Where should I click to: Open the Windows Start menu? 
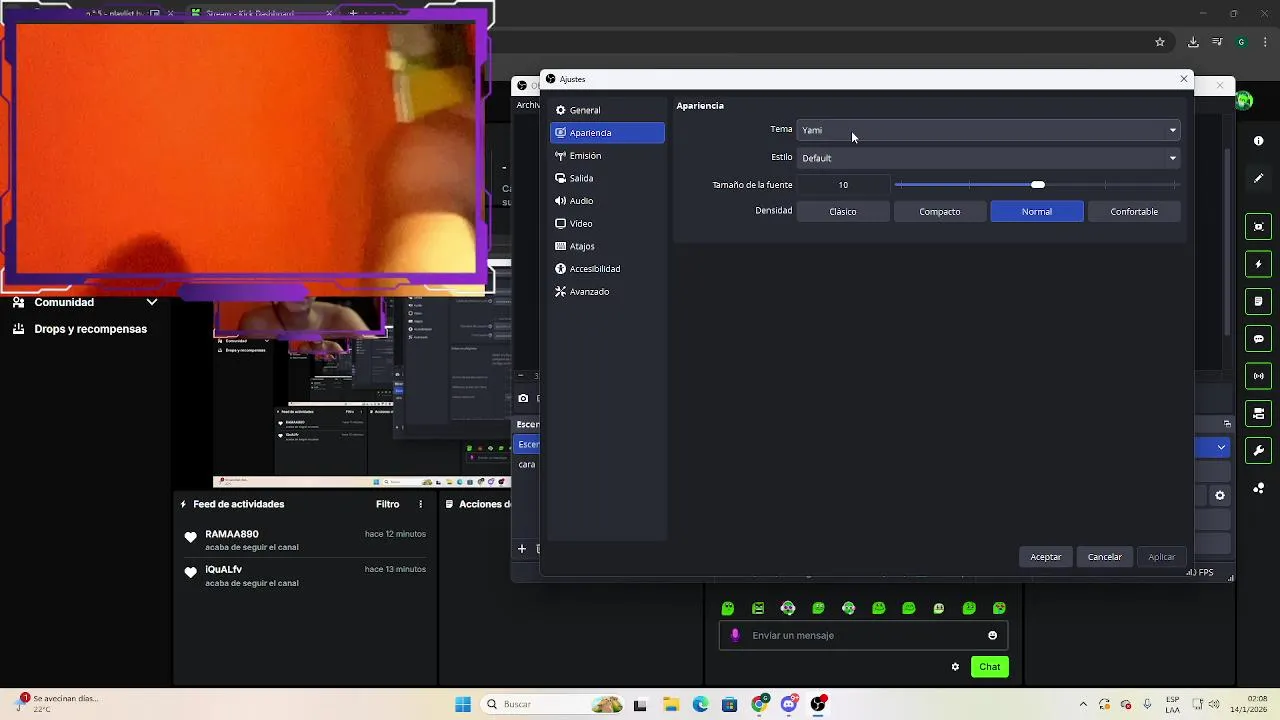(463, 704)
